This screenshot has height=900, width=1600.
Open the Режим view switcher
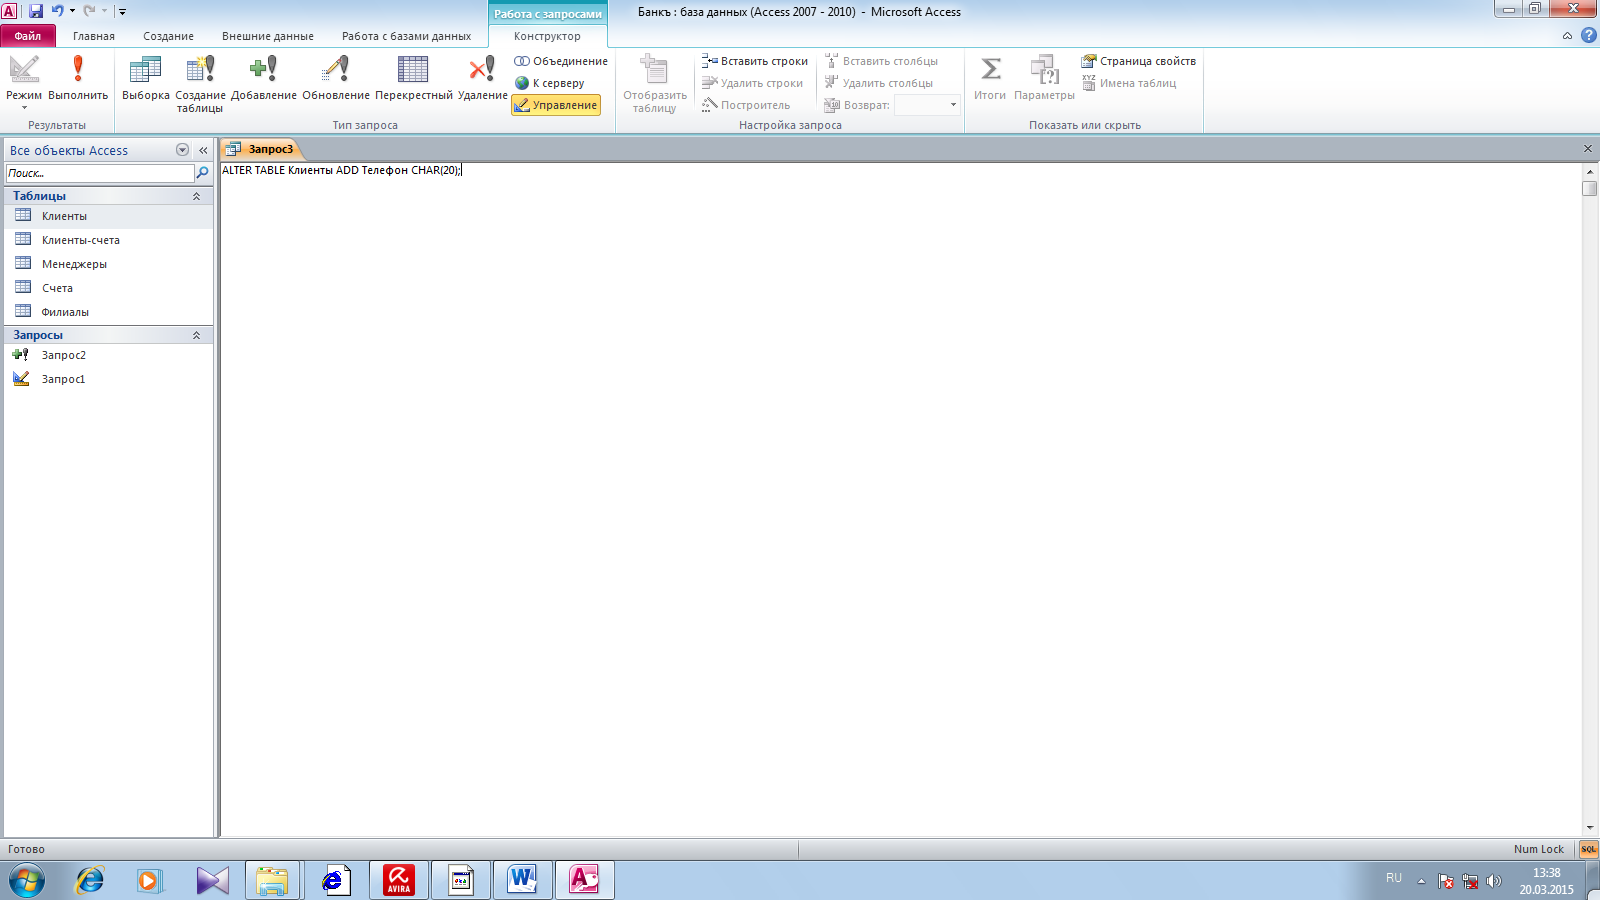coord(24,82)
